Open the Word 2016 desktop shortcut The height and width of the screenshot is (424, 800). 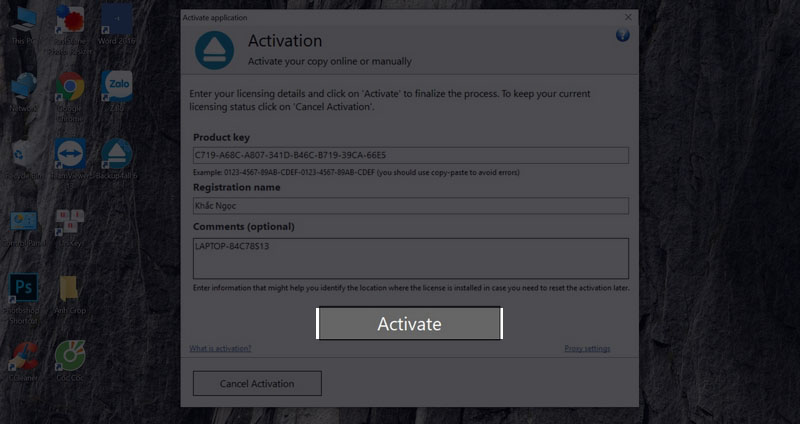(117, 25)
